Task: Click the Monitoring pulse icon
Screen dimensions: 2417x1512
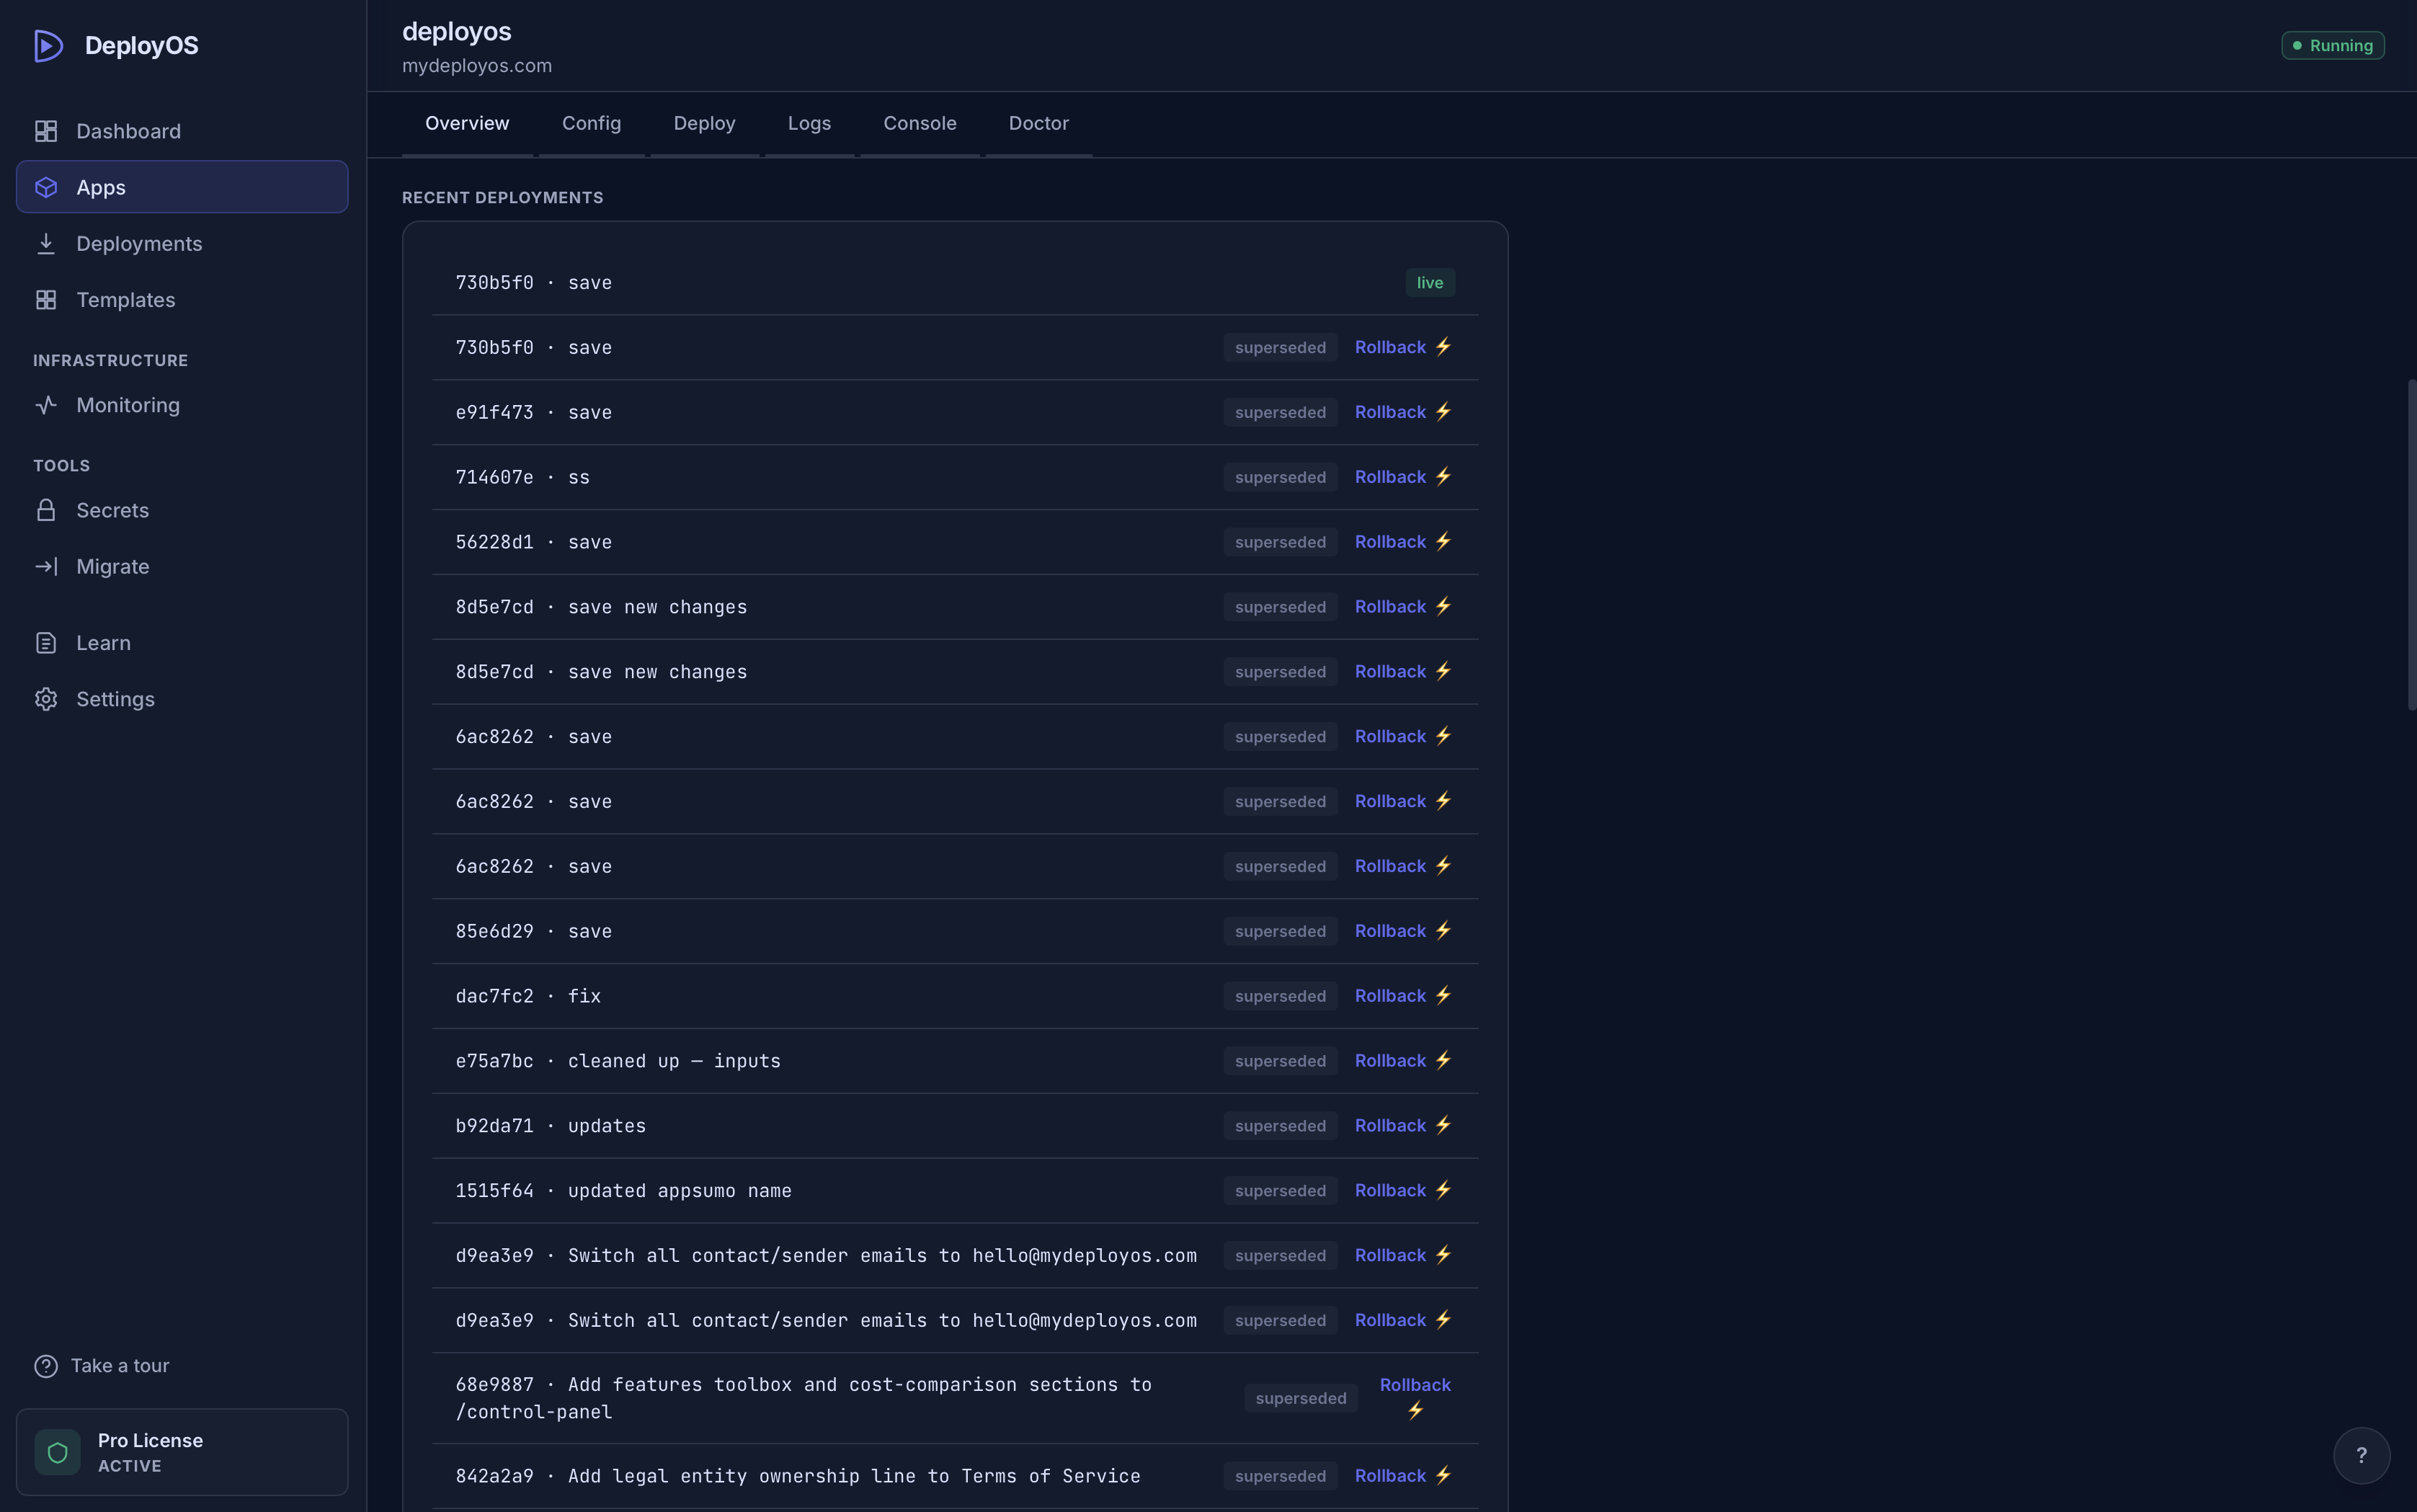Action: (x=46, y=405)
